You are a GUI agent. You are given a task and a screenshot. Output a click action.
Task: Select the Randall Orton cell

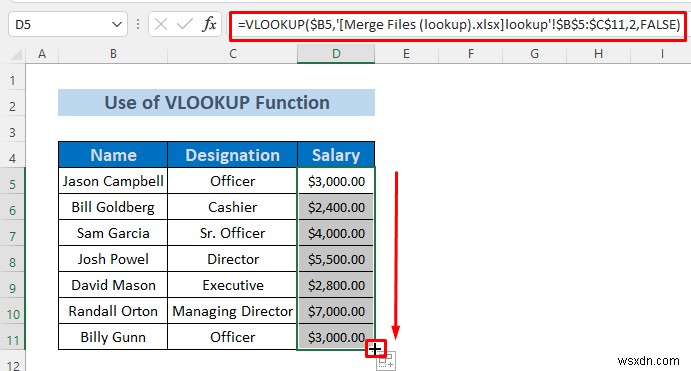(x=113, y=311)
